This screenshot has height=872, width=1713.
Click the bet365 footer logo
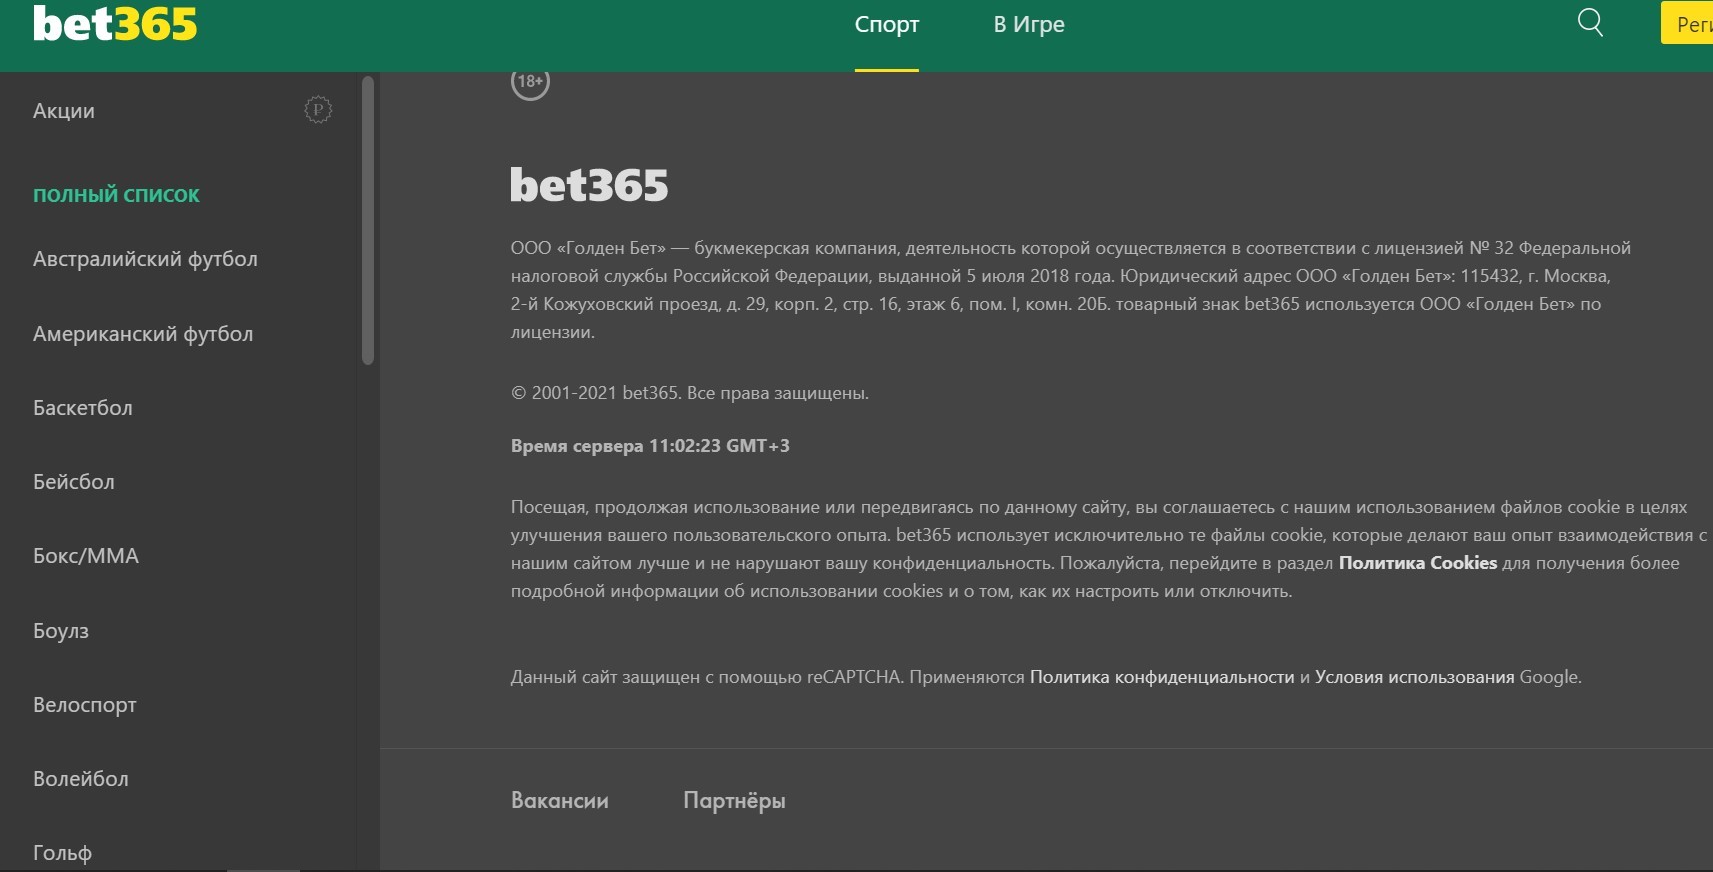(x=589, y=186)
